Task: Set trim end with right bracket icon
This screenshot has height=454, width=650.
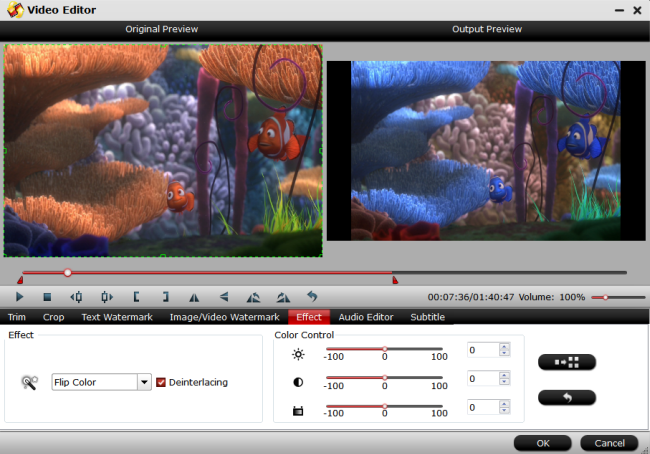Action: pos(165,297)
